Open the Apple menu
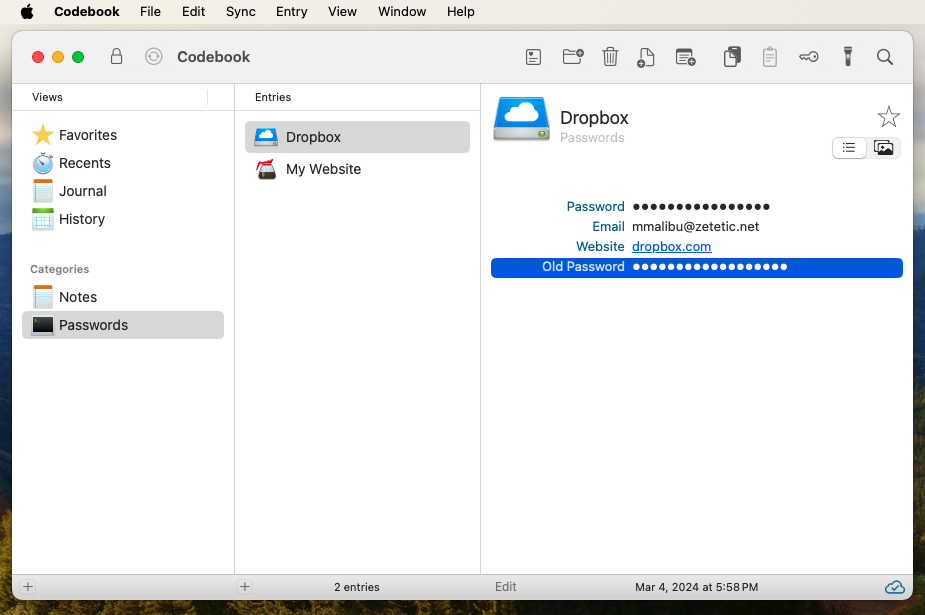The height and width of the screenshot is (615, 925). (x=27, y=12)
